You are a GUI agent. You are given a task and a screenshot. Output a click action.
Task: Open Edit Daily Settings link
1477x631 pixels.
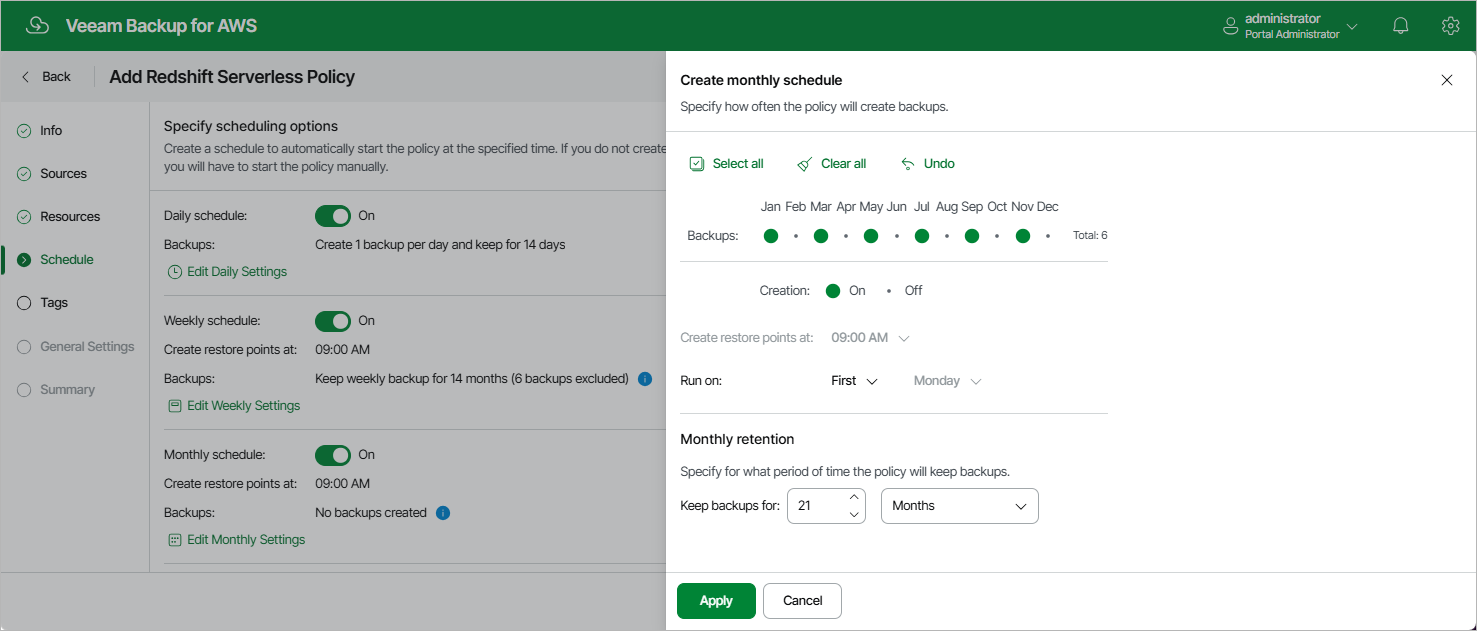(x=227, y=272)
